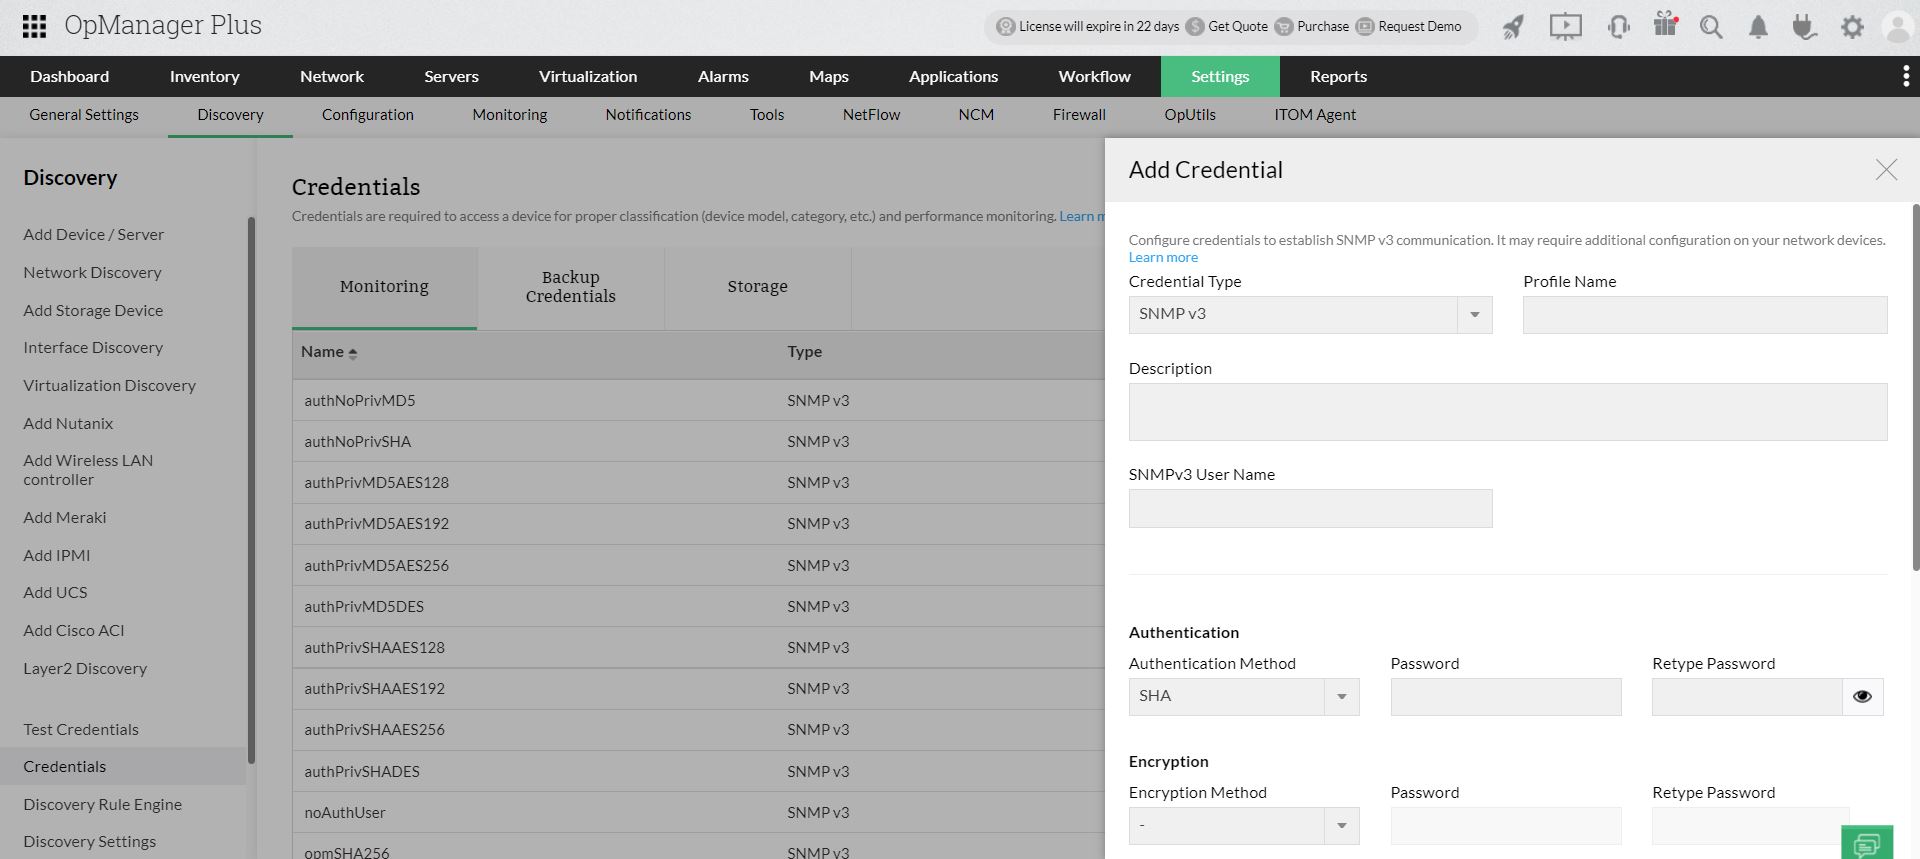
Task: Open the Authentication Method dropdown
Action: (x=1341, y=697)
